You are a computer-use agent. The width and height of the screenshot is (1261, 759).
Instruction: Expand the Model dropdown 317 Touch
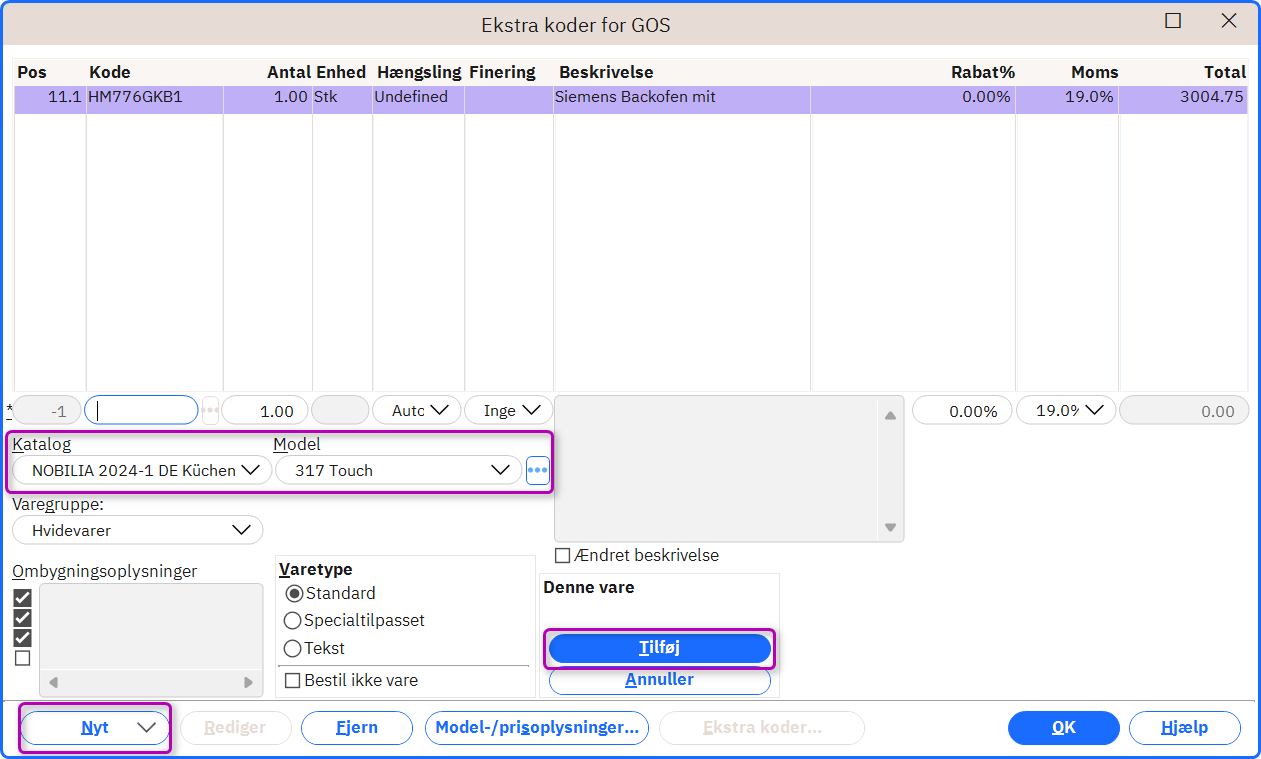tap(398, 470)
